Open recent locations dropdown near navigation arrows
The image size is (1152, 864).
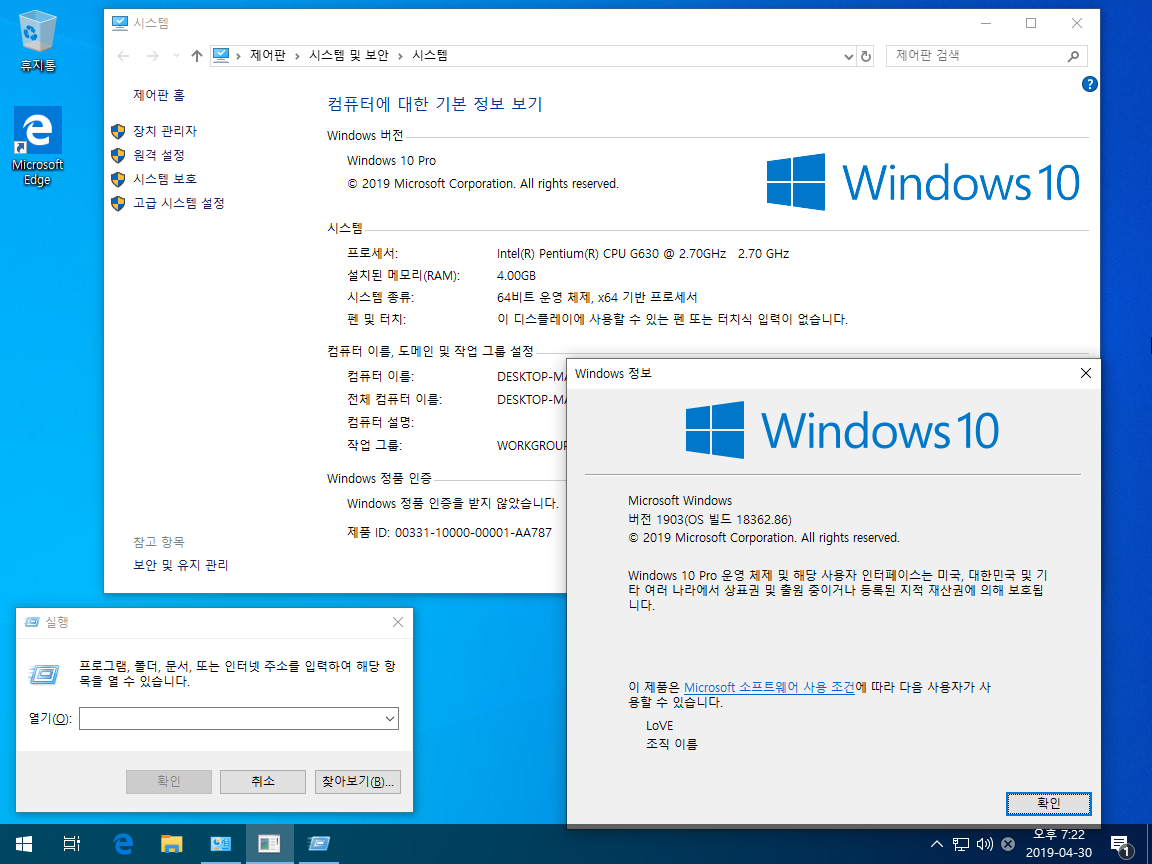(176, 56)
